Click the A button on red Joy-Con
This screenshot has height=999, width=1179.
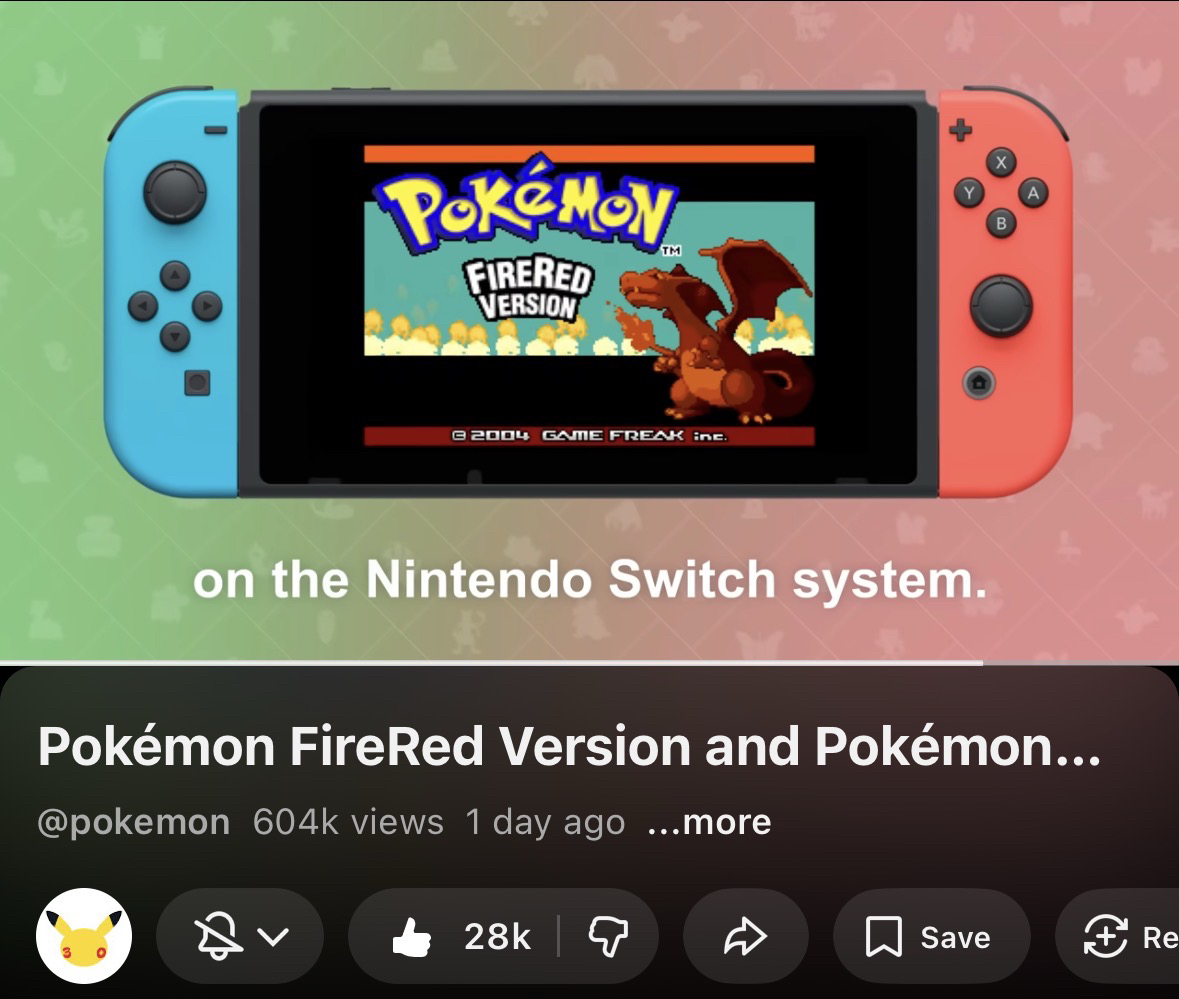tap(1033, 192)
